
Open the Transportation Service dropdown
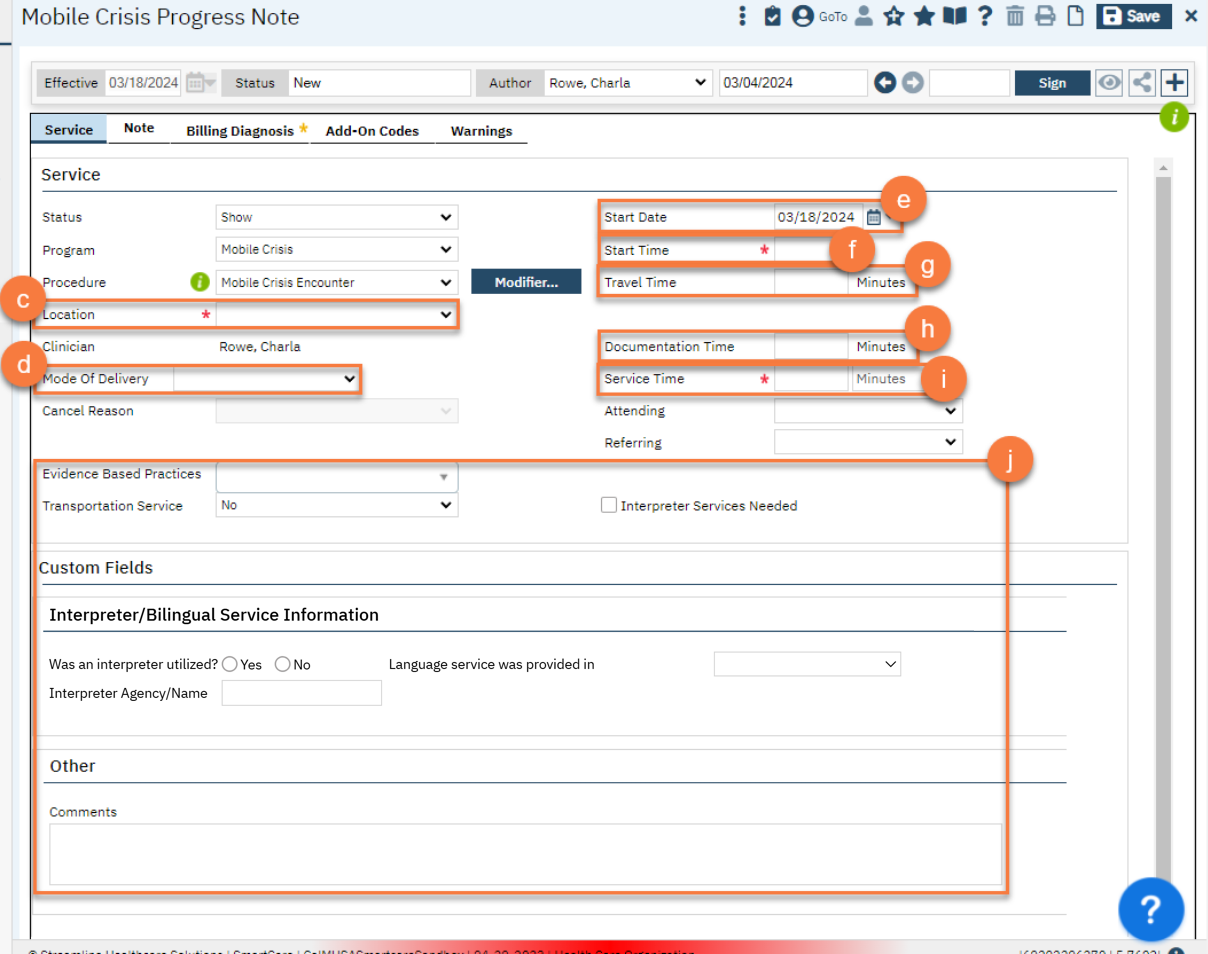coord(337,506)
